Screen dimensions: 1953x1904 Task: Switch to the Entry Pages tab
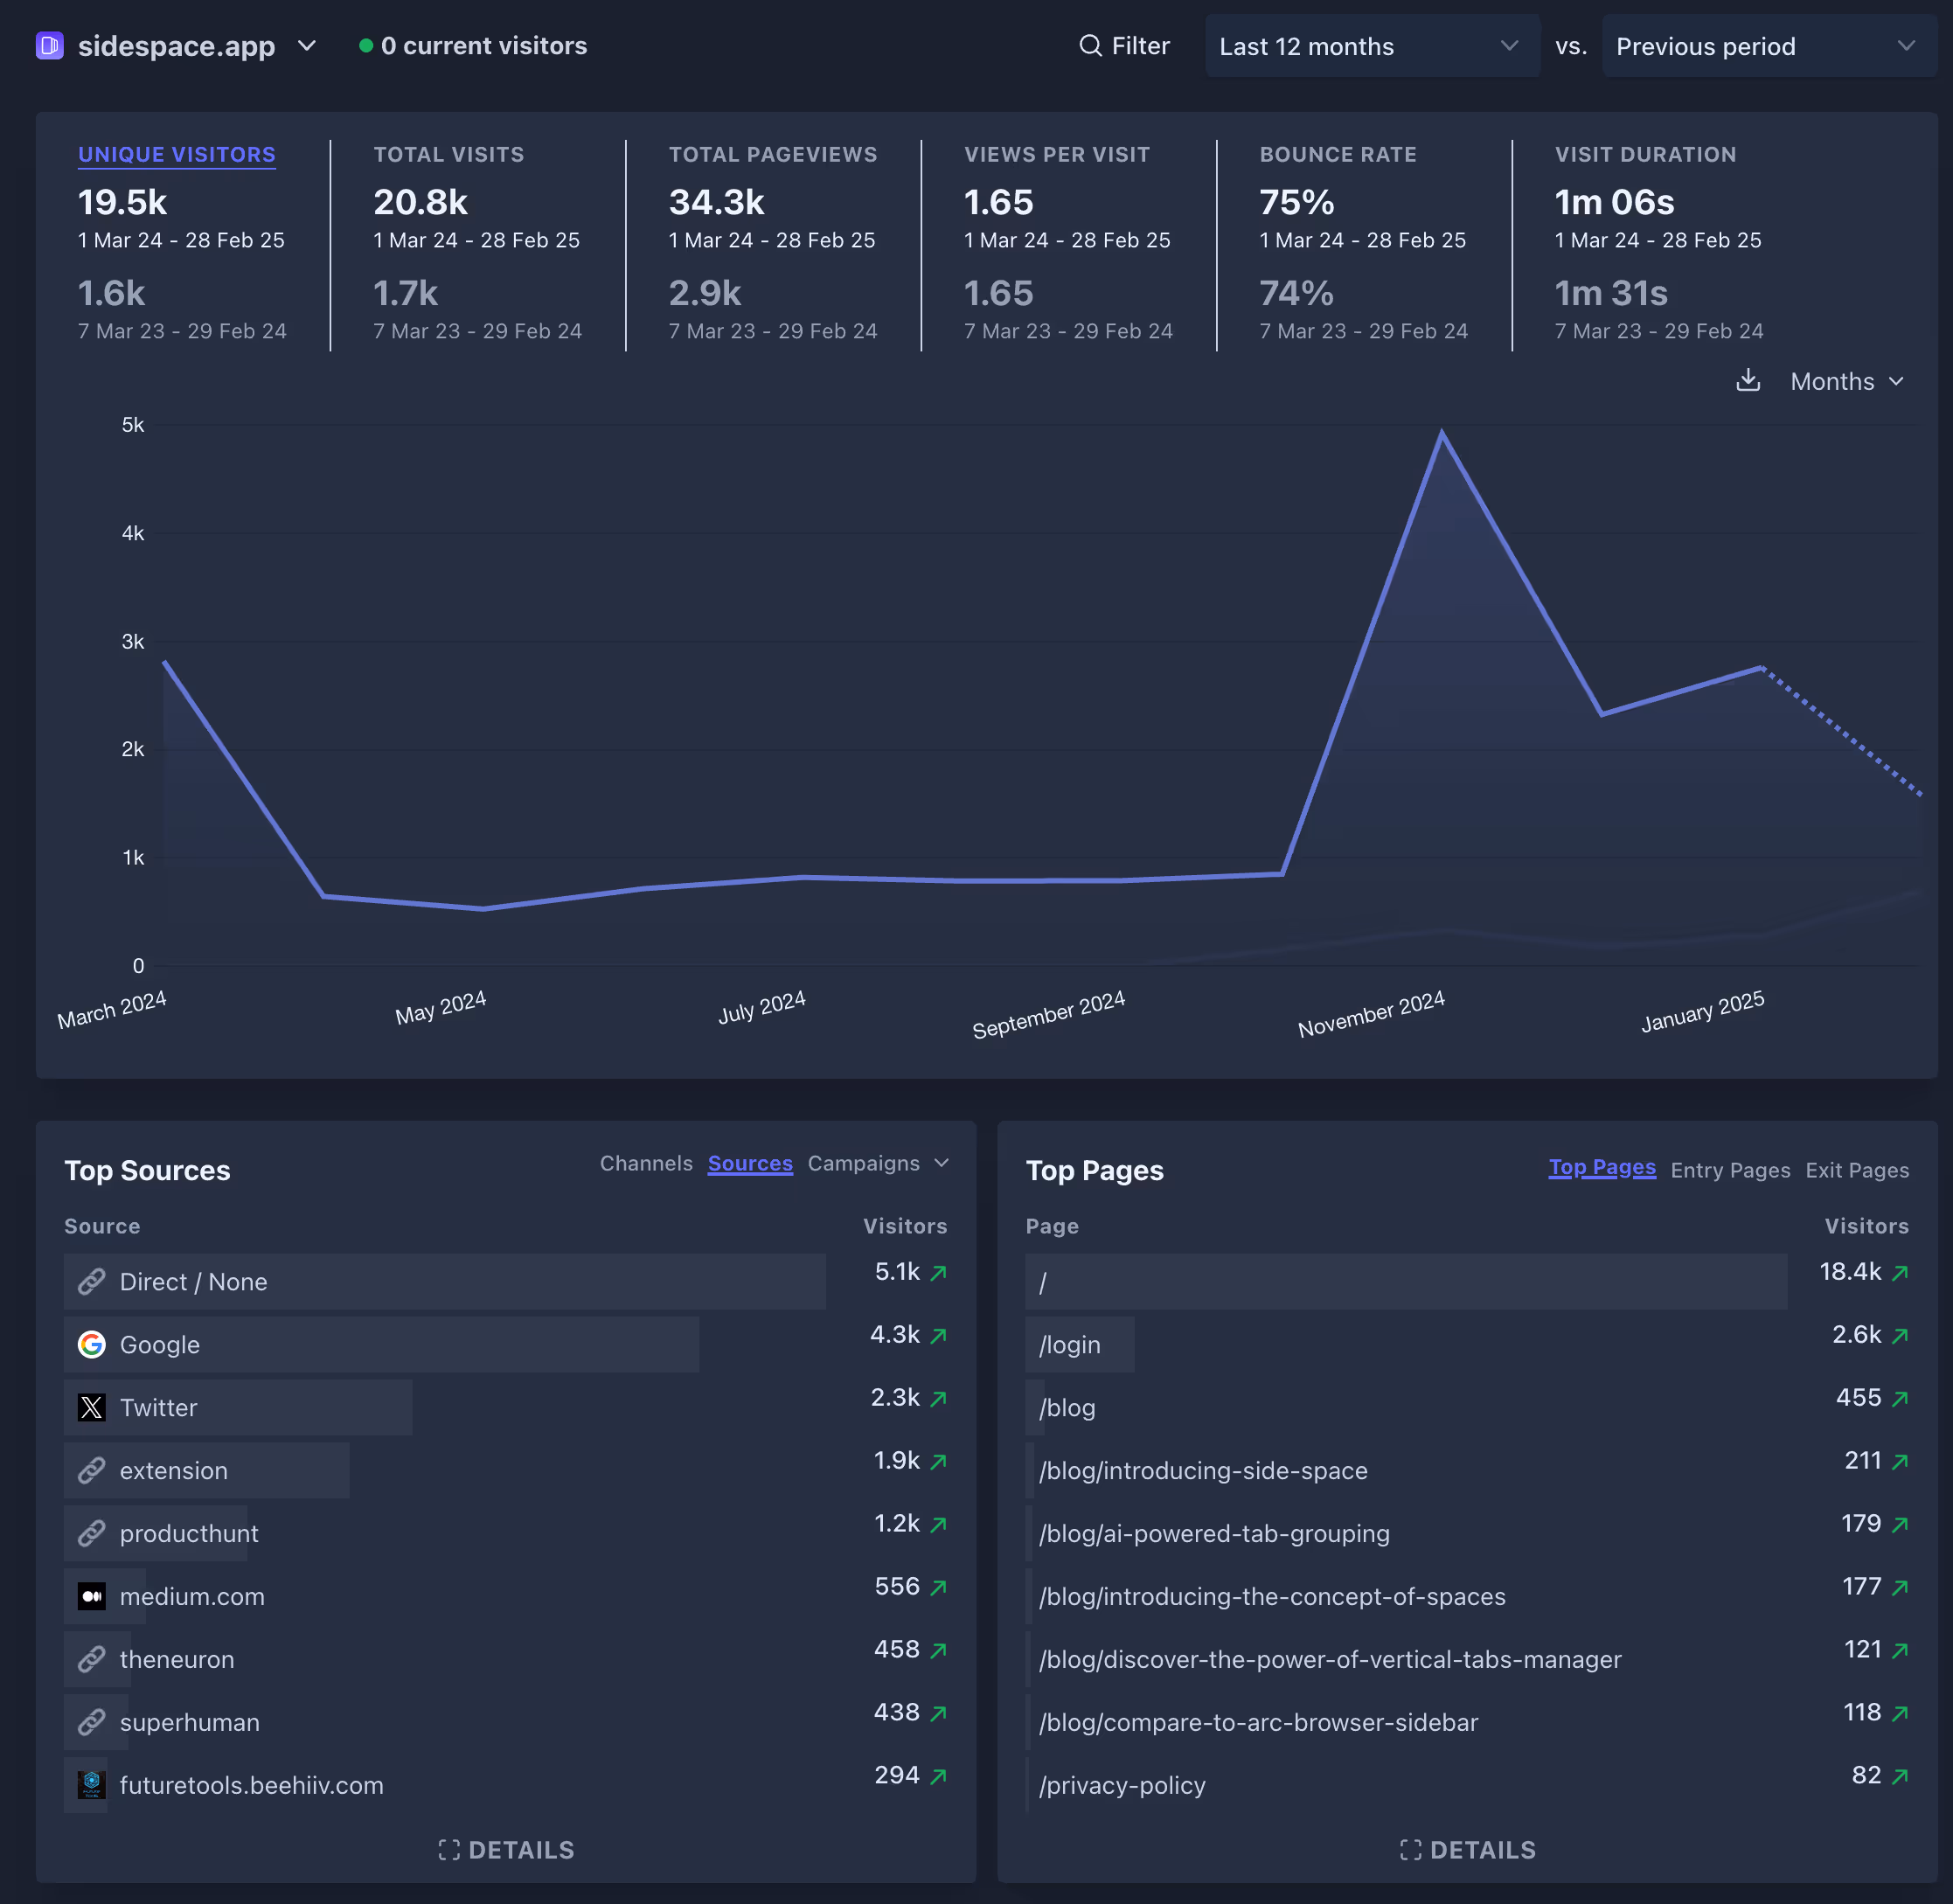1729,1170
